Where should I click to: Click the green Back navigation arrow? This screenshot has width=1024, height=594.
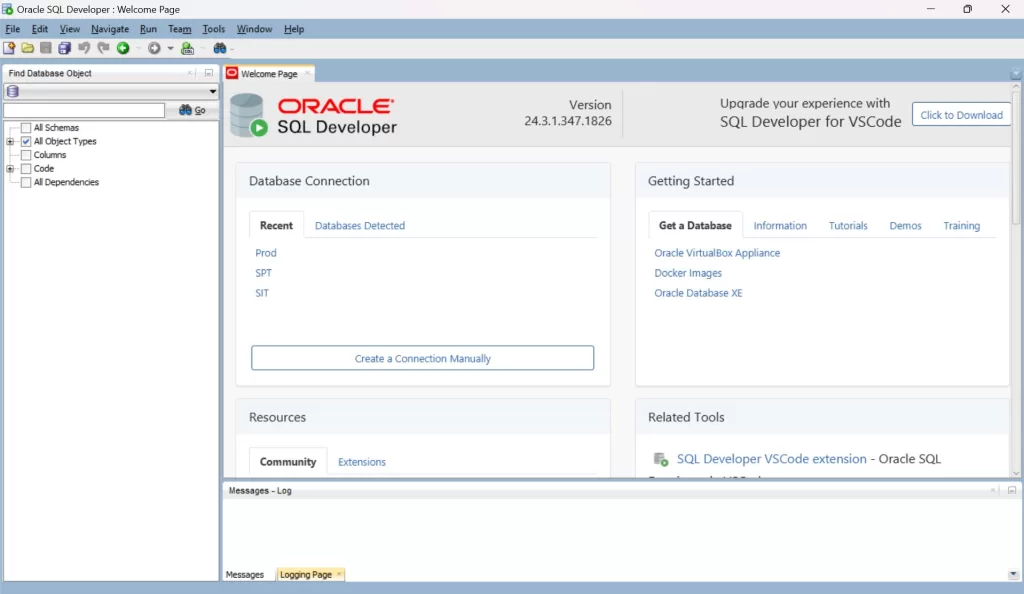tap(123, 48)
